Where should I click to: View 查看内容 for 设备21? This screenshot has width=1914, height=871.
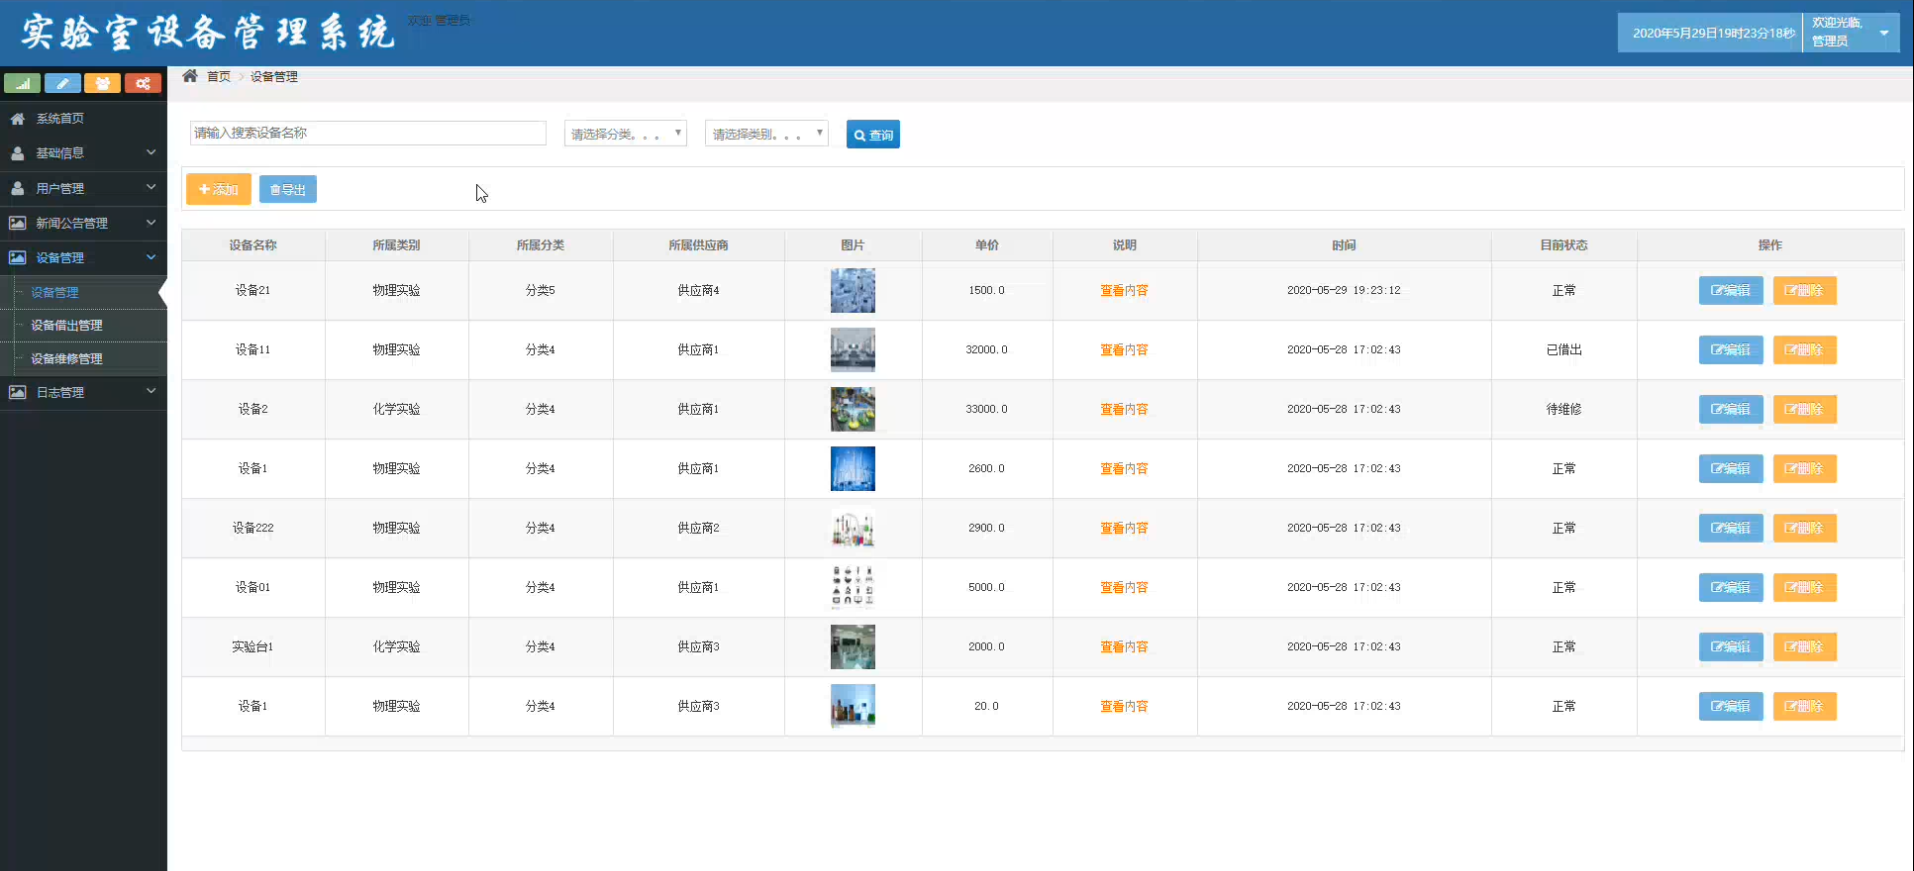(x=1124, y=290)
